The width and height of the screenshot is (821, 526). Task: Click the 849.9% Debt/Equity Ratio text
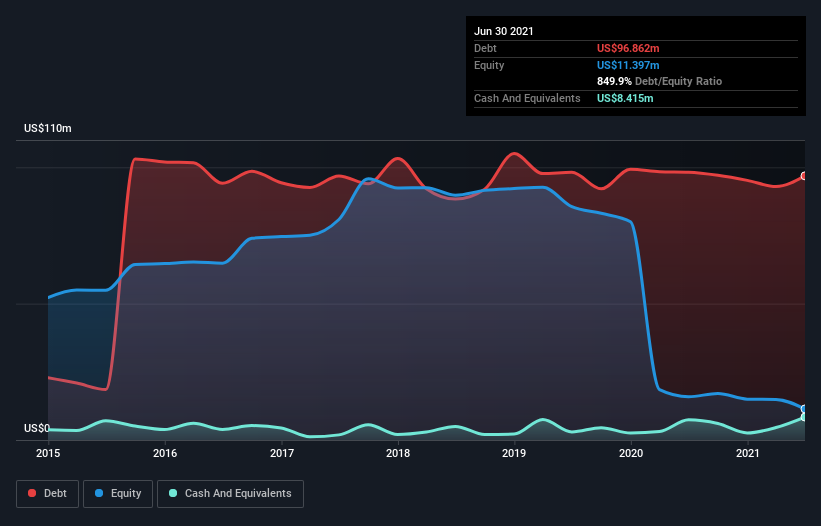click(x=659, y=82)
